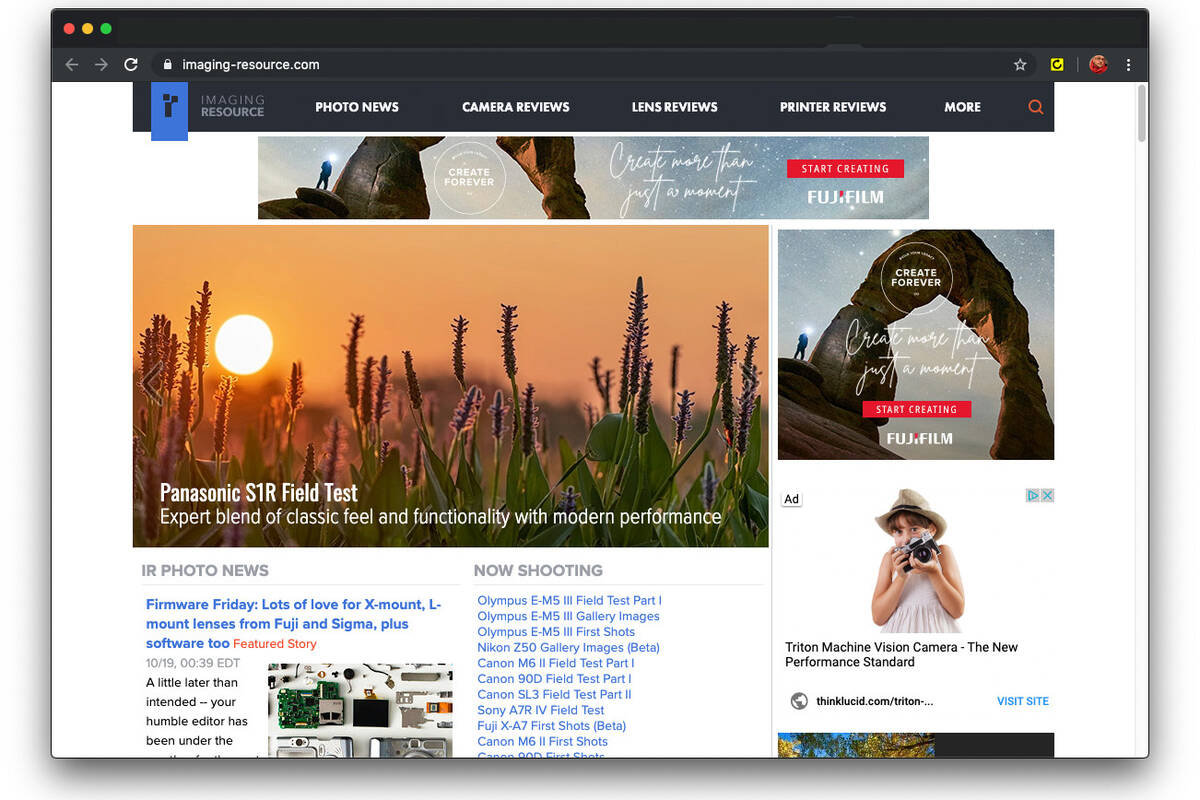
Task: Click the yellow extension icon in toolbar
Action: point(1057,65)
